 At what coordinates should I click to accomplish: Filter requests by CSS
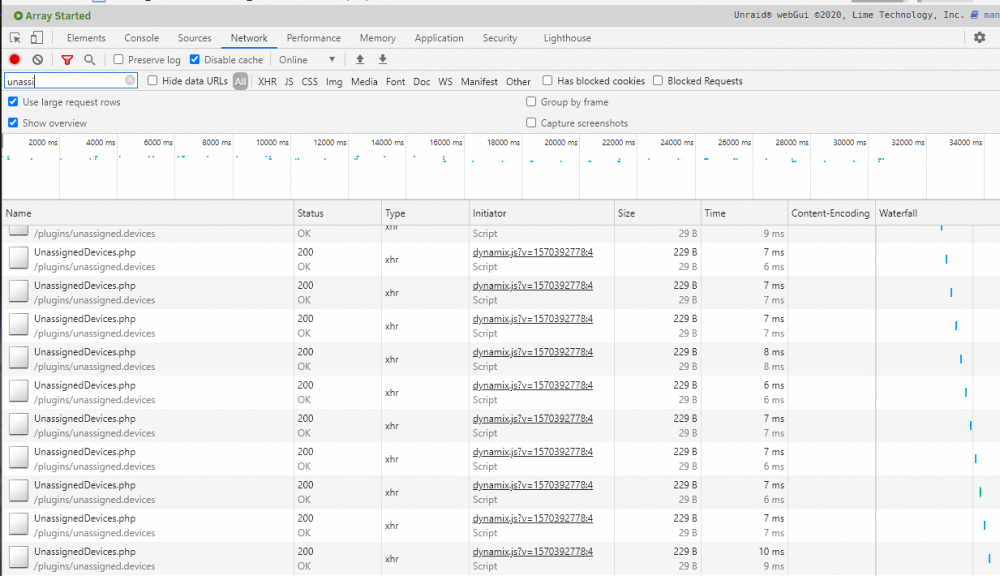tap(309, 81)
